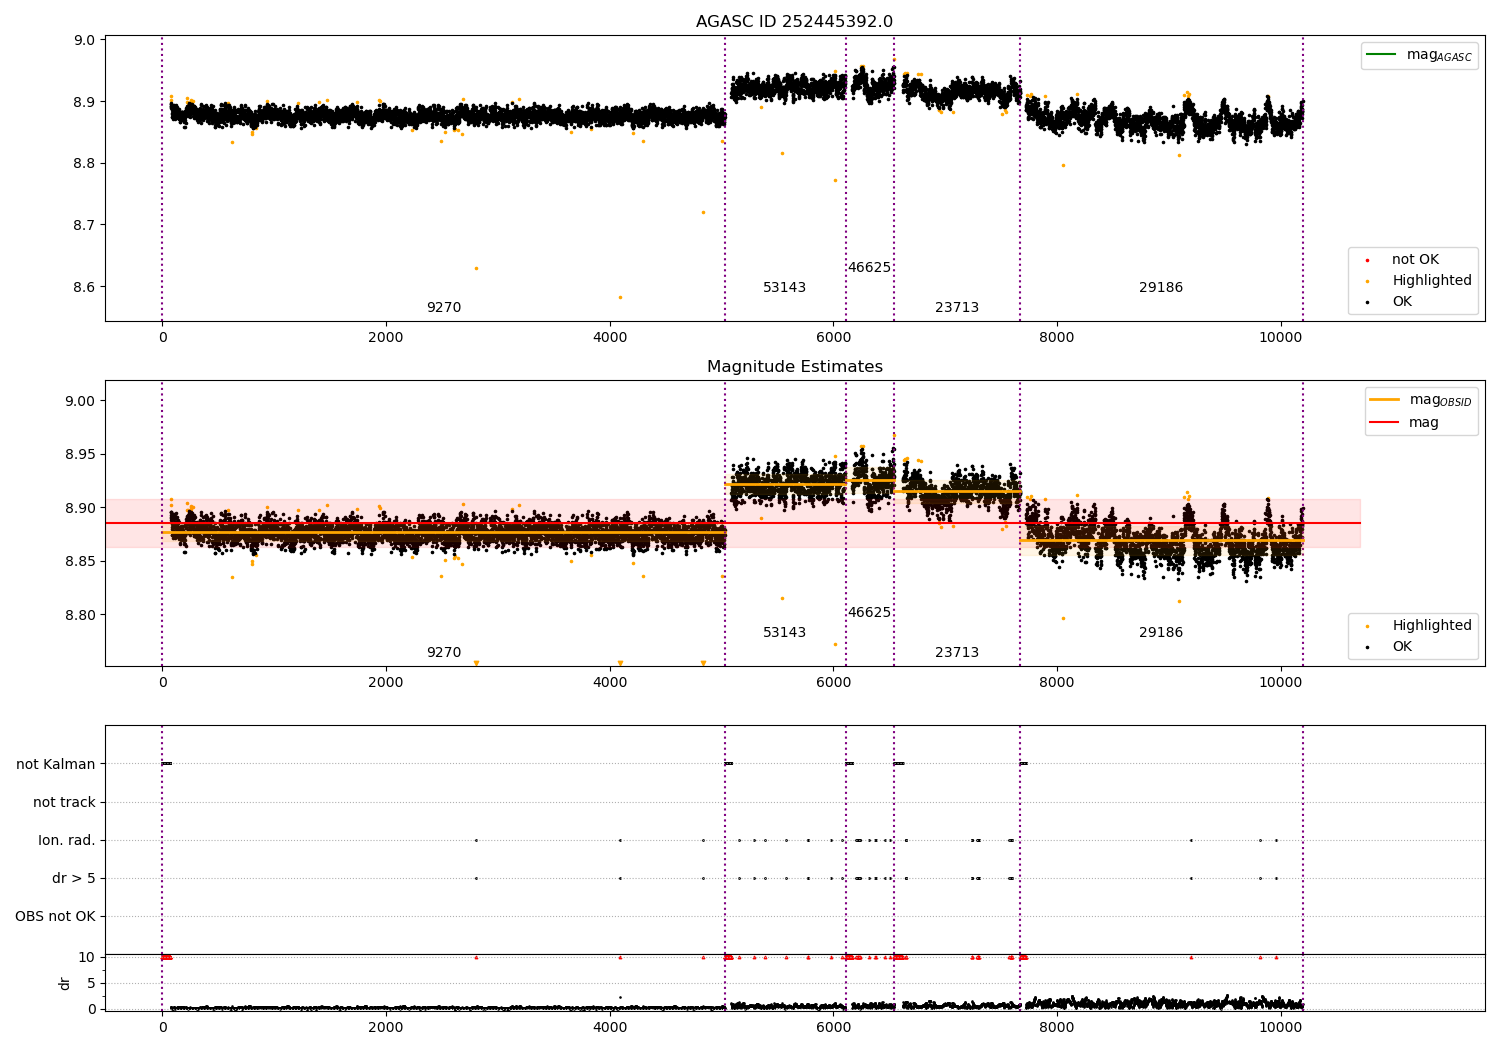The height and width of the screenshot is (1050, 1500).
Task: Click the orange outlier point near 8.58 magnitude
Action: pyautogui.click(x=620, y=297)
